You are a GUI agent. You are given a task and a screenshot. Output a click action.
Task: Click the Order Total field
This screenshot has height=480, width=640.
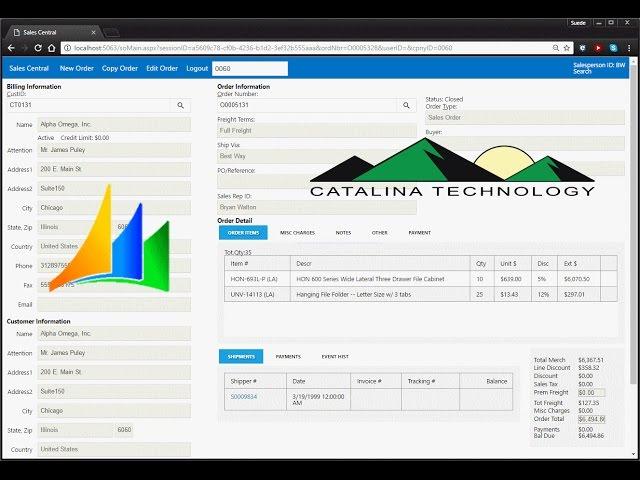pyautogui.click(x=591, y=419)
